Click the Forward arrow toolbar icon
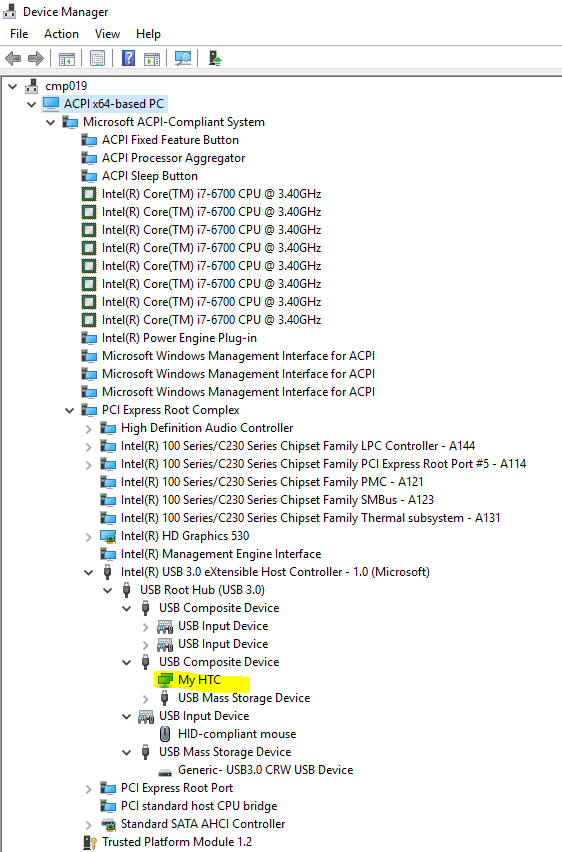The image size is (562, 852). pyautogui.click(x=36, y=58)
